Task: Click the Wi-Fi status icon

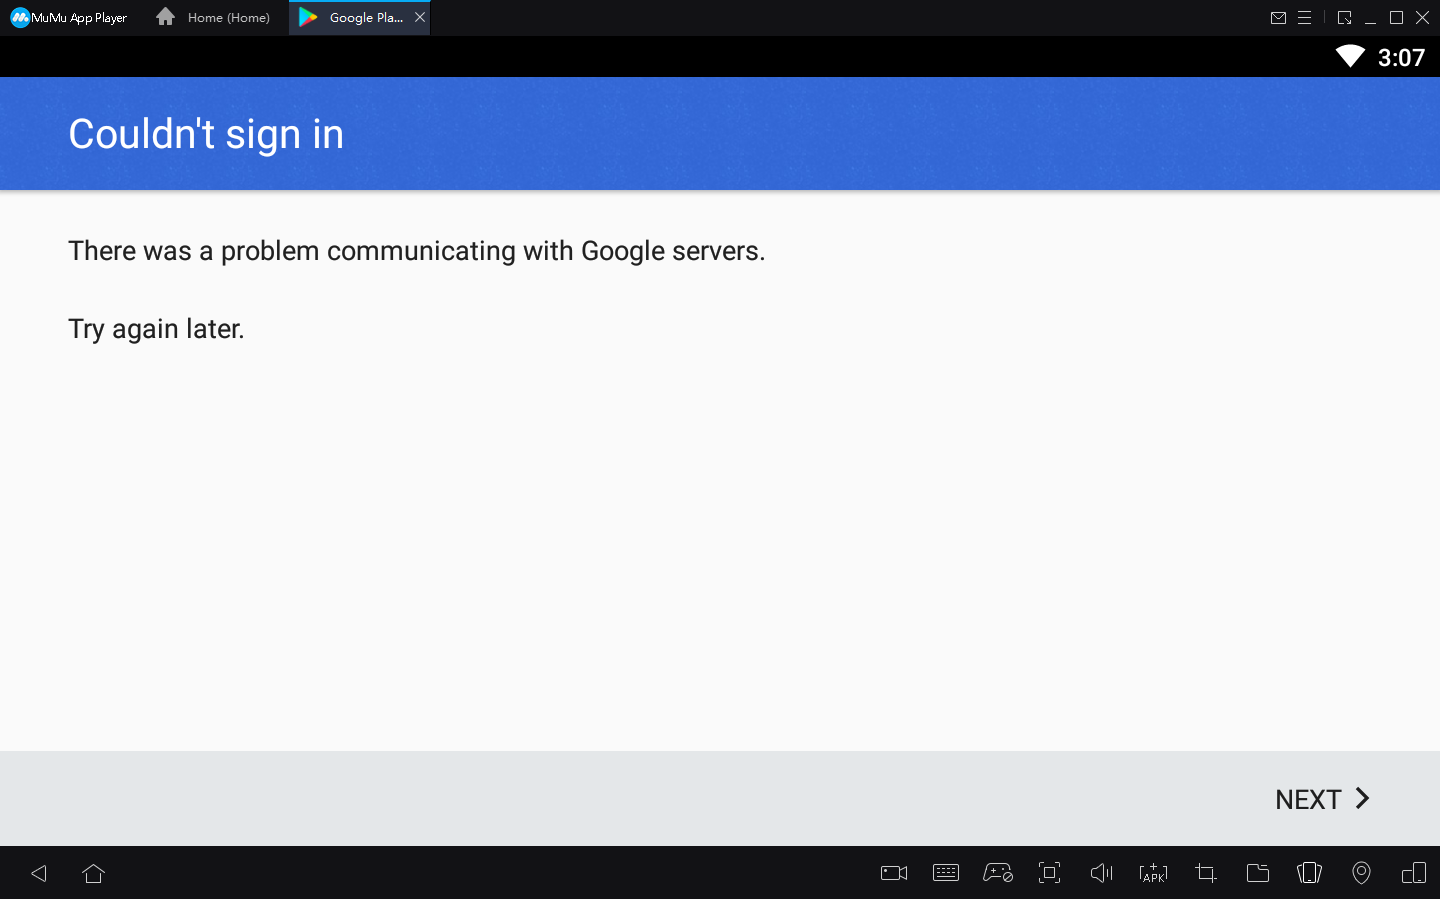Action: pyautogui.click(x=1350, y=56)
